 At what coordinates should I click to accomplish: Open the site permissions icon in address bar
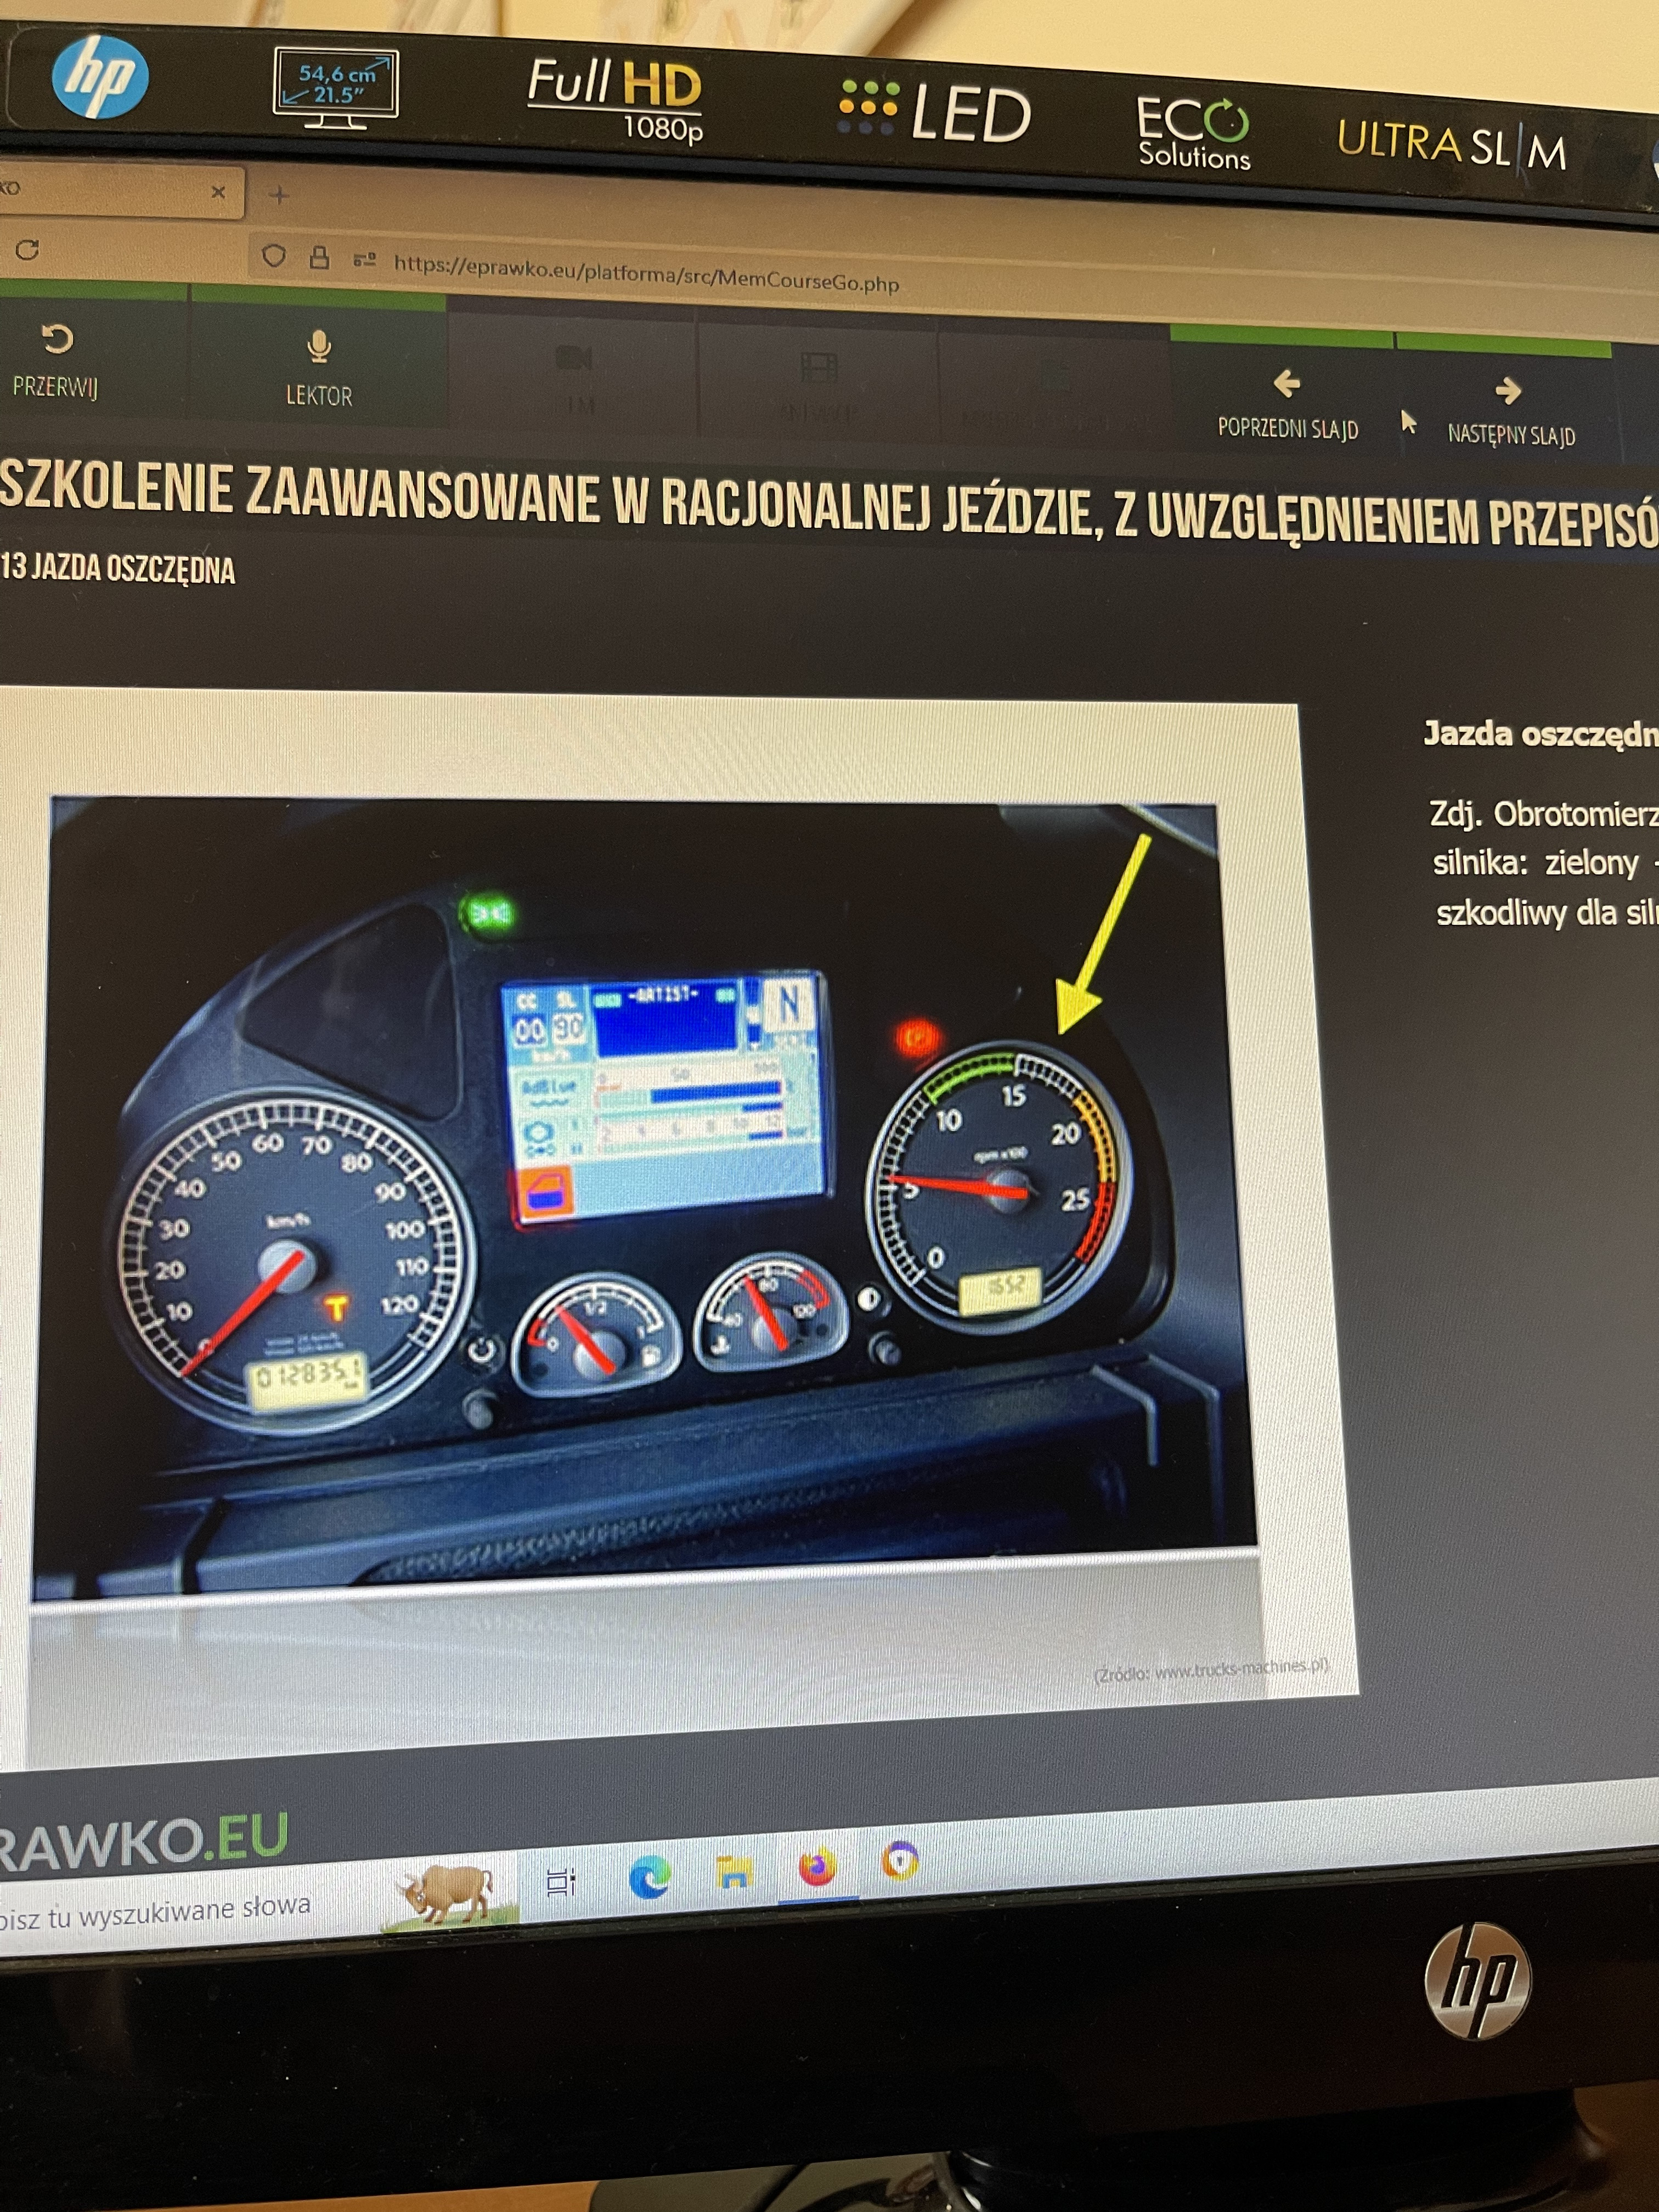364,260
